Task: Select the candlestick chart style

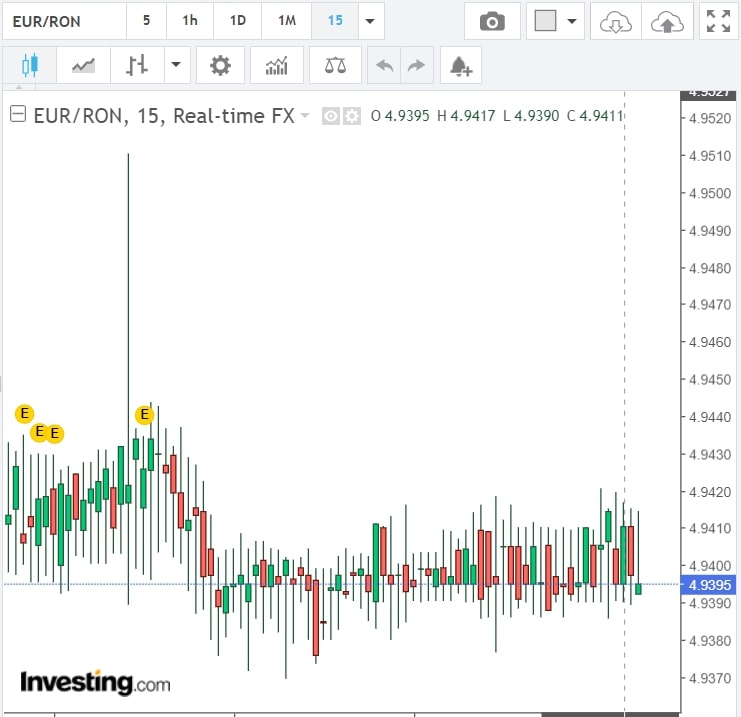Action: (x=29, y=66)
